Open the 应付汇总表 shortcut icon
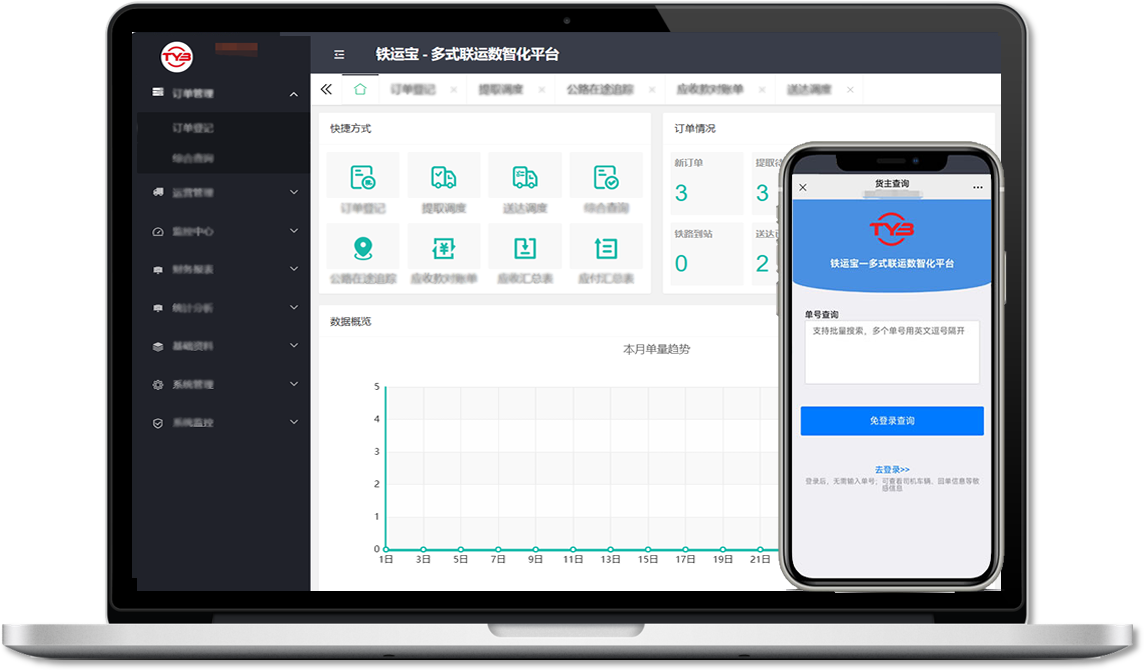Screen dimensions: 1144x670 (606, 248)
